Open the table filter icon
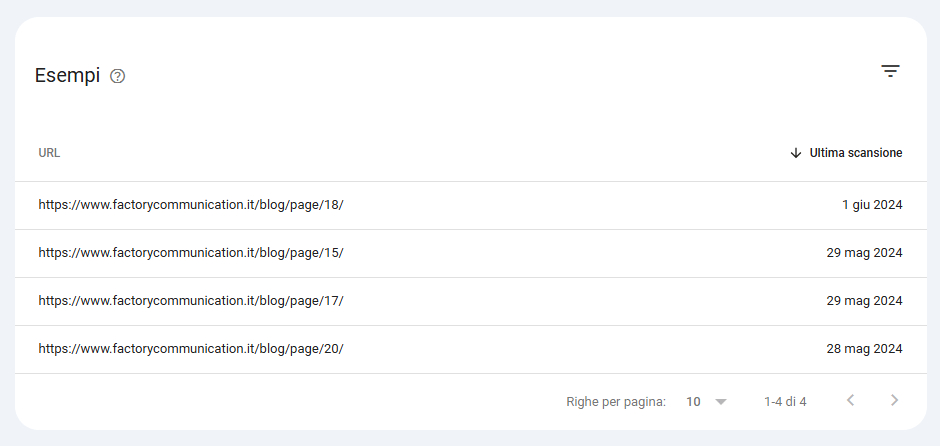The image size is (940, 446). 890,71
